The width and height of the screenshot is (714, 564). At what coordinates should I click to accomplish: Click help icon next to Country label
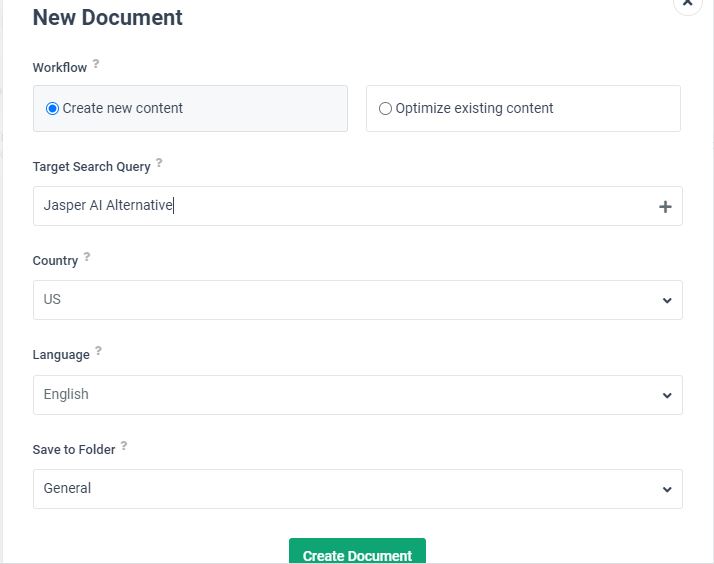point(87,257)
